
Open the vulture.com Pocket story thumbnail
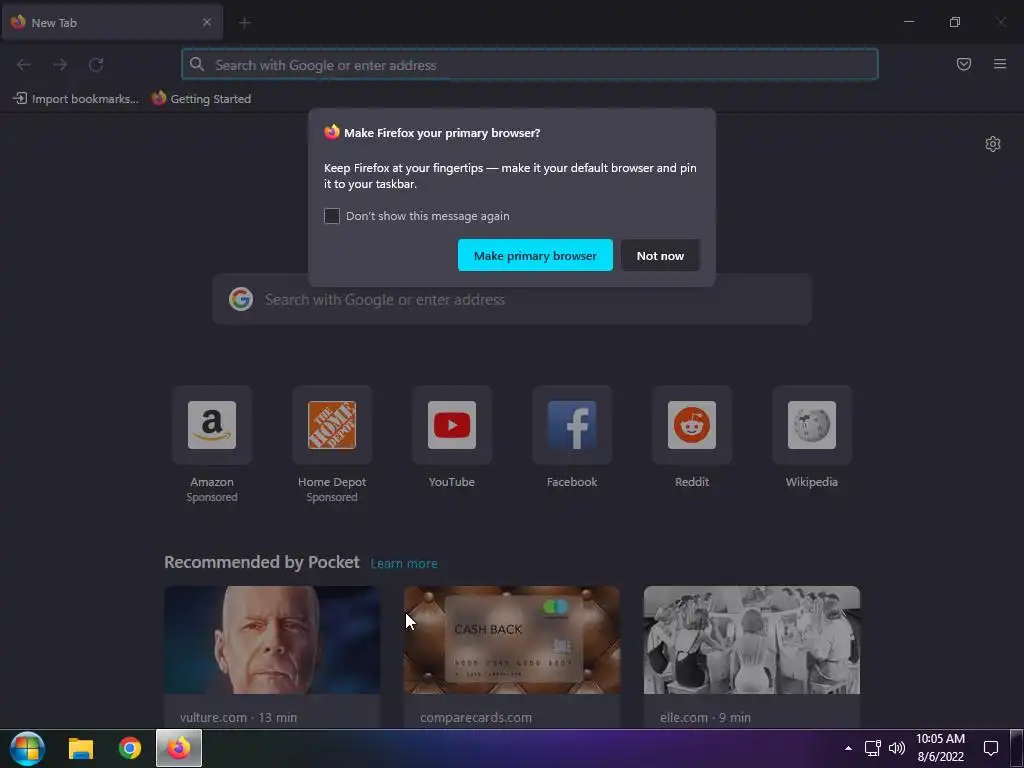tap(272, 640)
